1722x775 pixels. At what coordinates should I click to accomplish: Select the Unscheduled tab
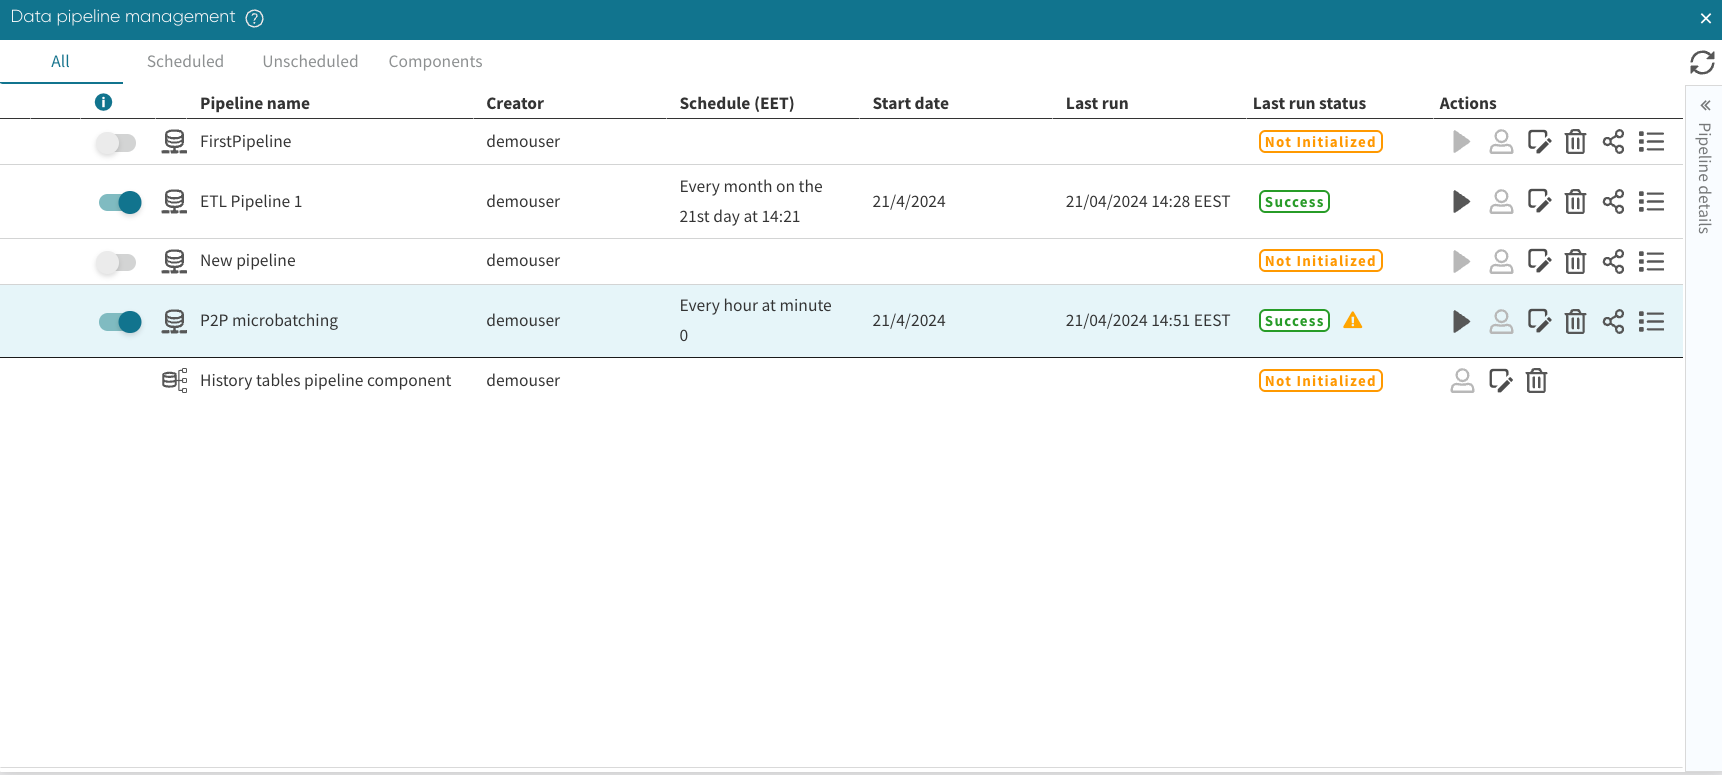pyautogui.click(x=310, y=61)
